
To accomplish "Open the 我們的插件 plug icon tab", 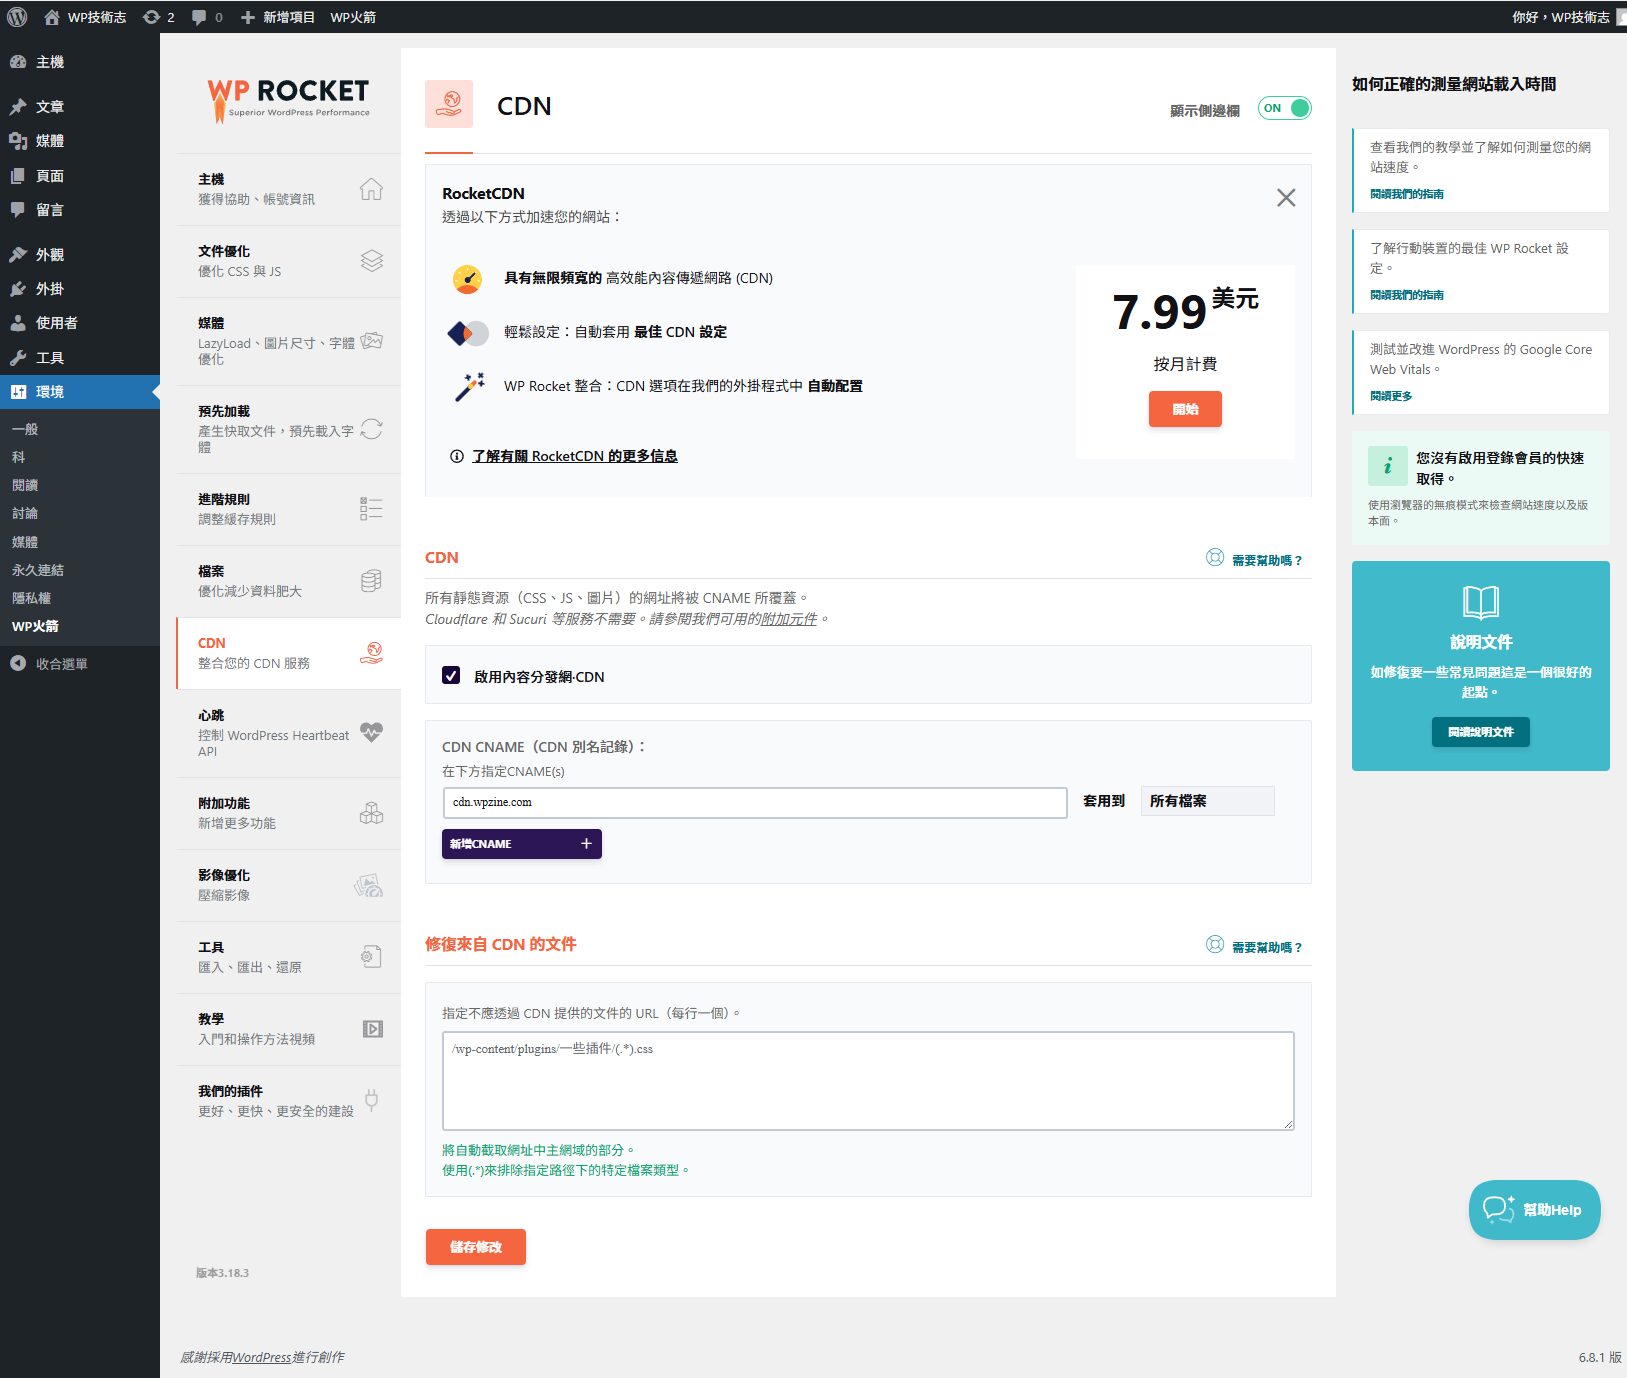I will pyautogui.click(x=371, y=1101).
